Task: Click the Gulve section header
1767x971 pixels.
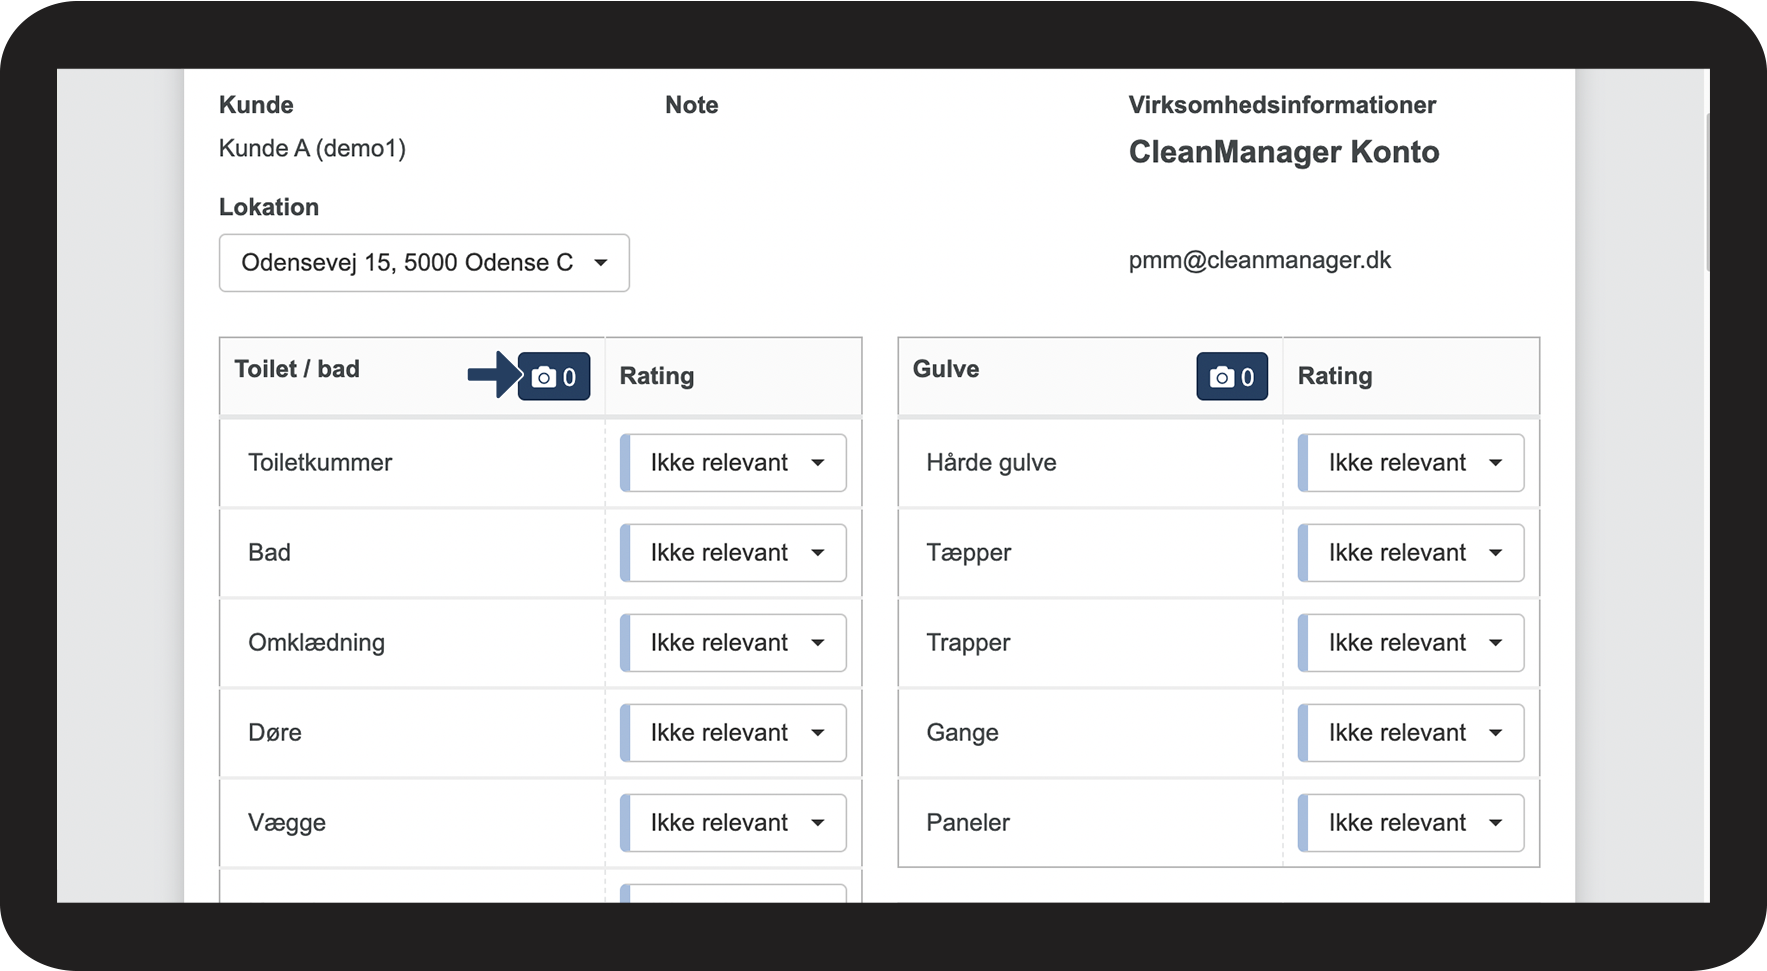Action: [945, 369]
